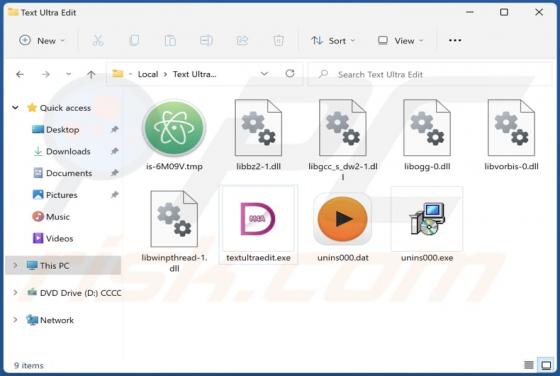The width and height of the screenshot is (560, 376).
Task: Click the pin icon beside Documents
Action: (x=114, y=173)
